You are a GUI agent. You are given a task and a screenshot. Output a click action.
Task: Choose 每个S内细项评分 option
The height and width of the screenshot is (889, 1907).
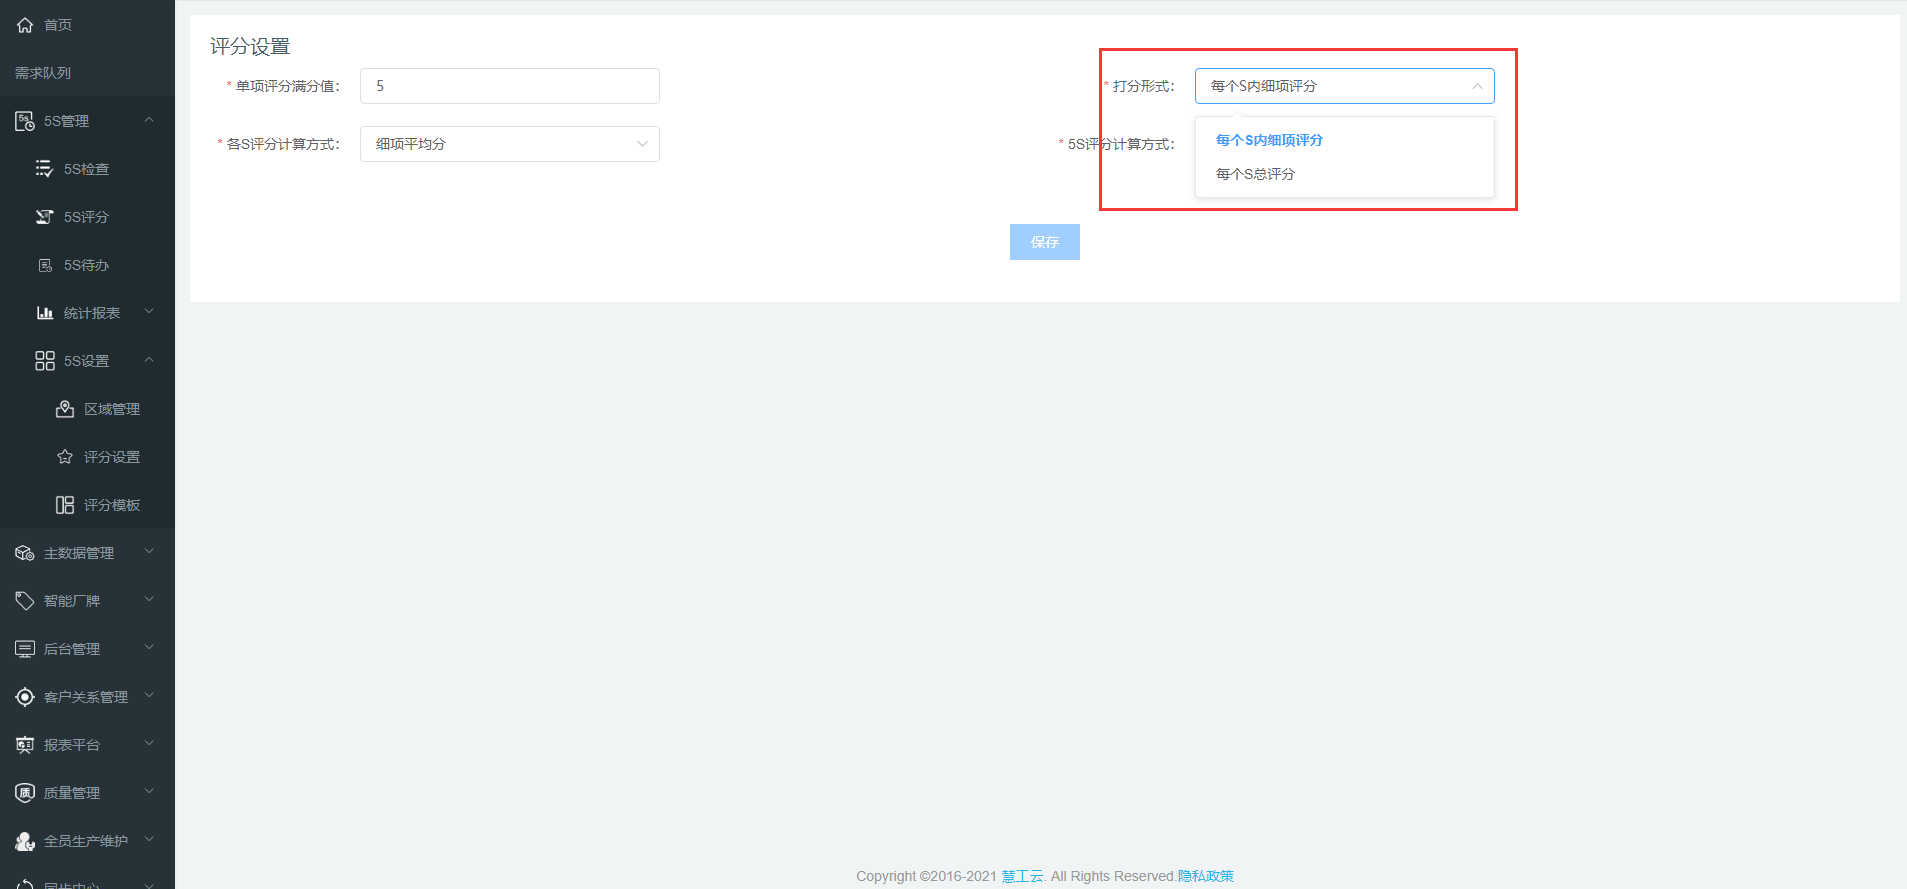pyautogui.click(x=1269, y=140)
